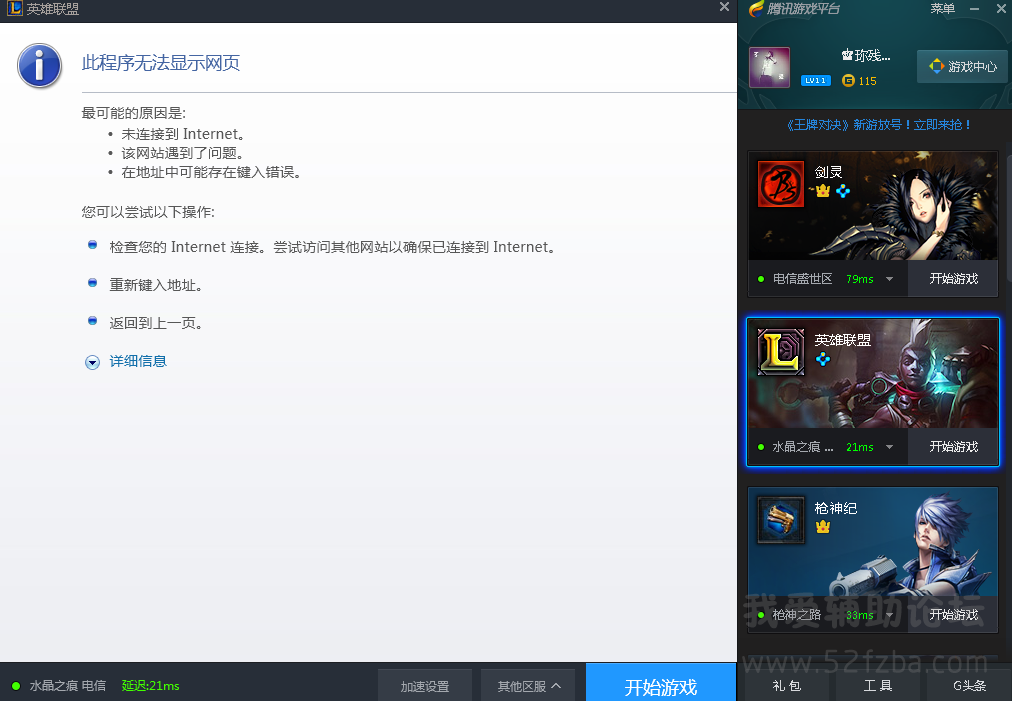Viewport: 1012px width, 701px height.
Task: Start 枪神纪 with its 开始游戏 button
Action: pos(953,615)
